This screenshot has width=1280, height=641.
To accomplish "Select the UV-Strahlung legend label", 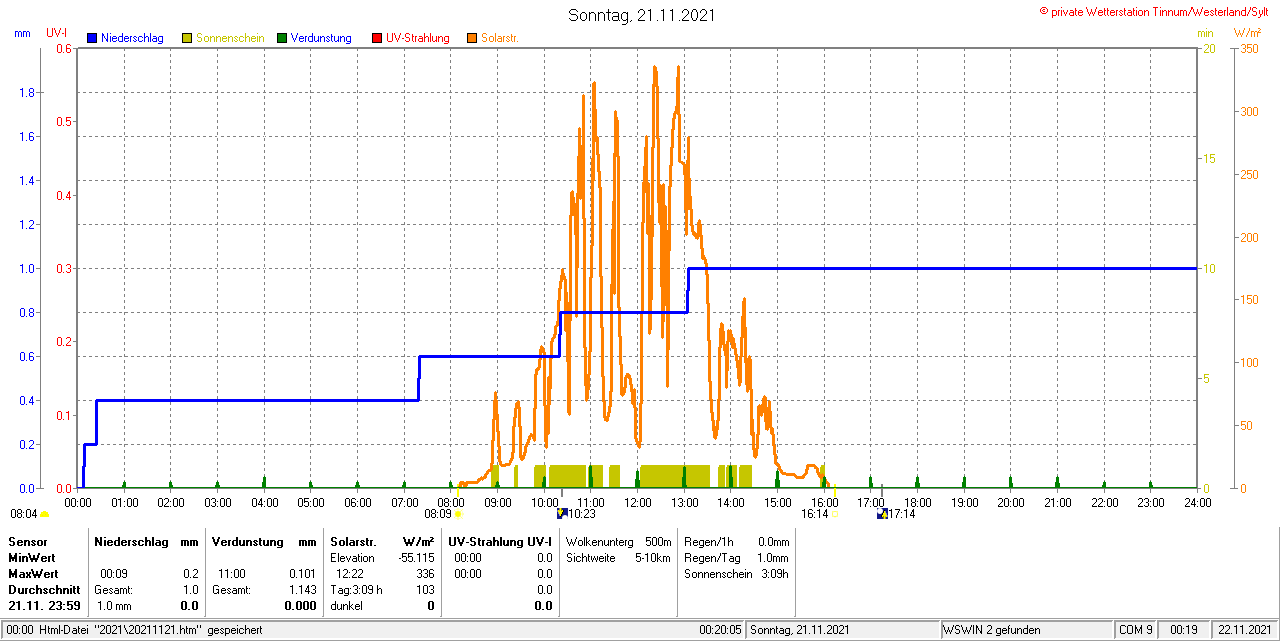I will tap(417, 38).
